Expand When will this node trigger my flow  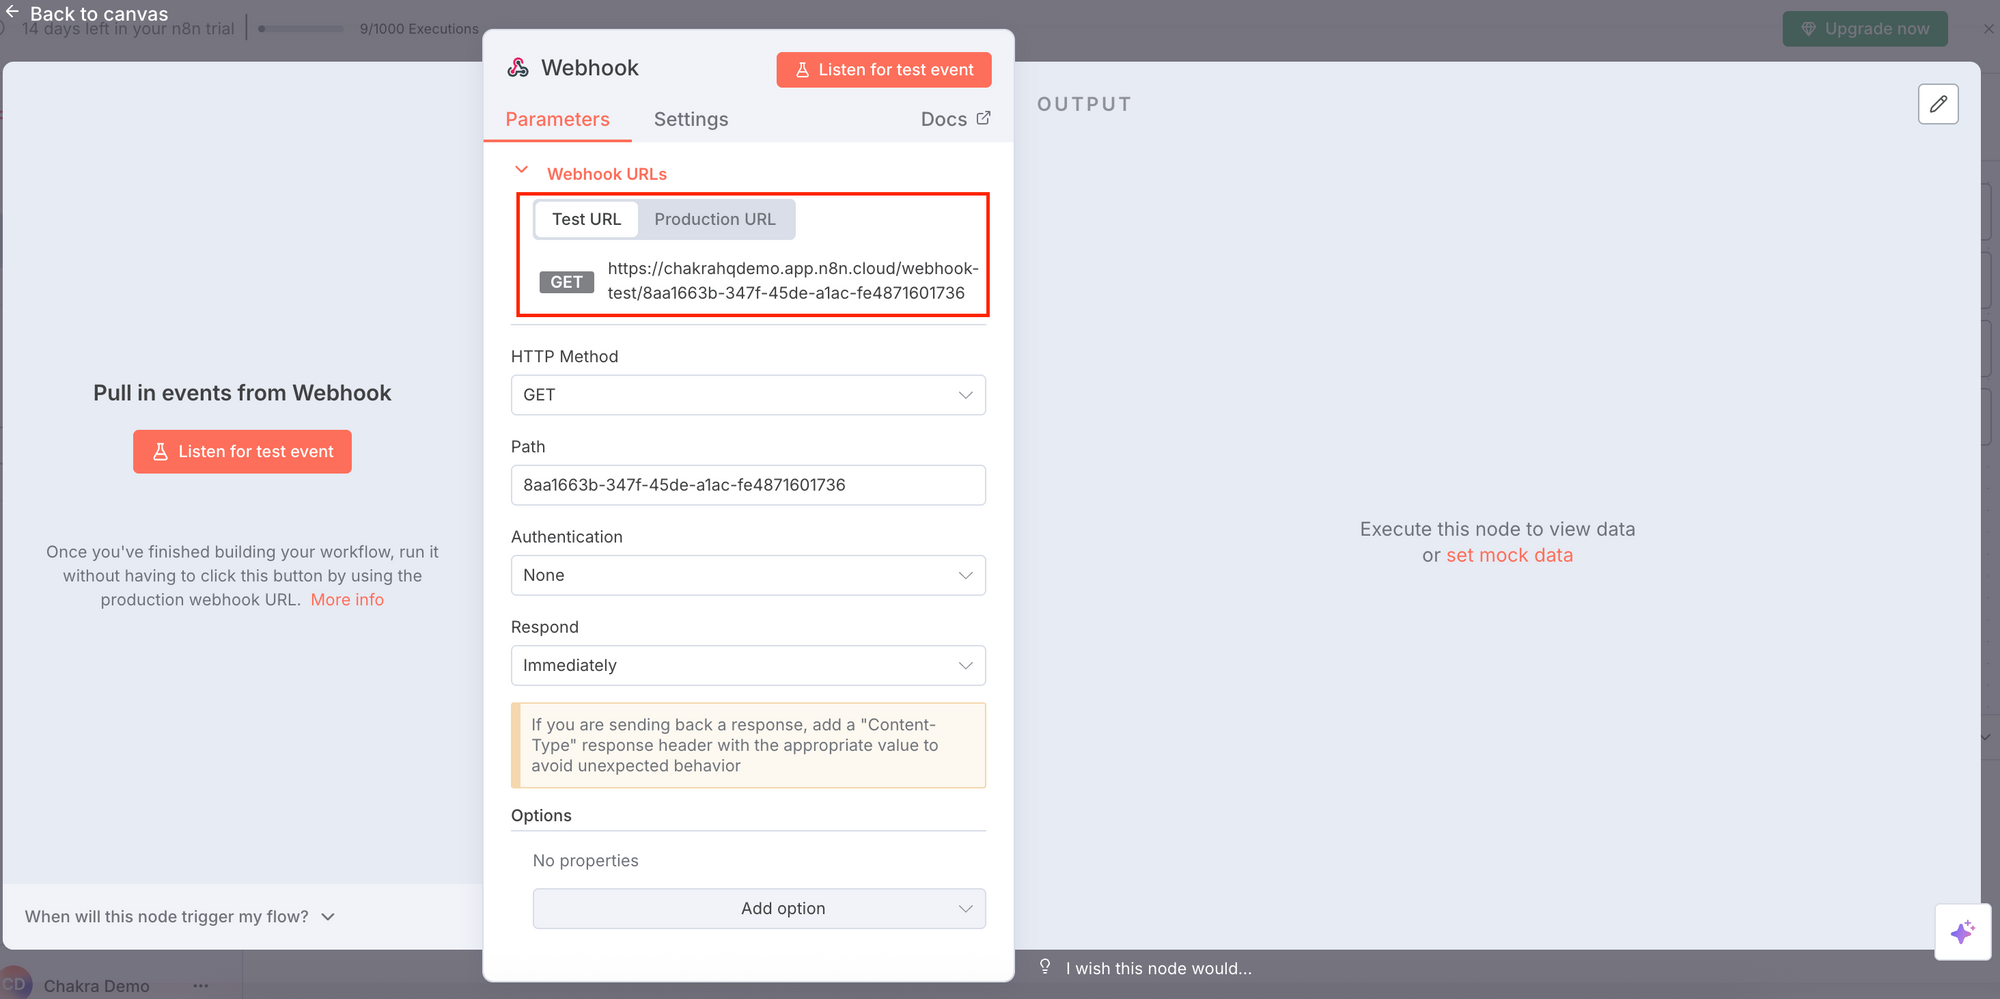coord(180,917)
